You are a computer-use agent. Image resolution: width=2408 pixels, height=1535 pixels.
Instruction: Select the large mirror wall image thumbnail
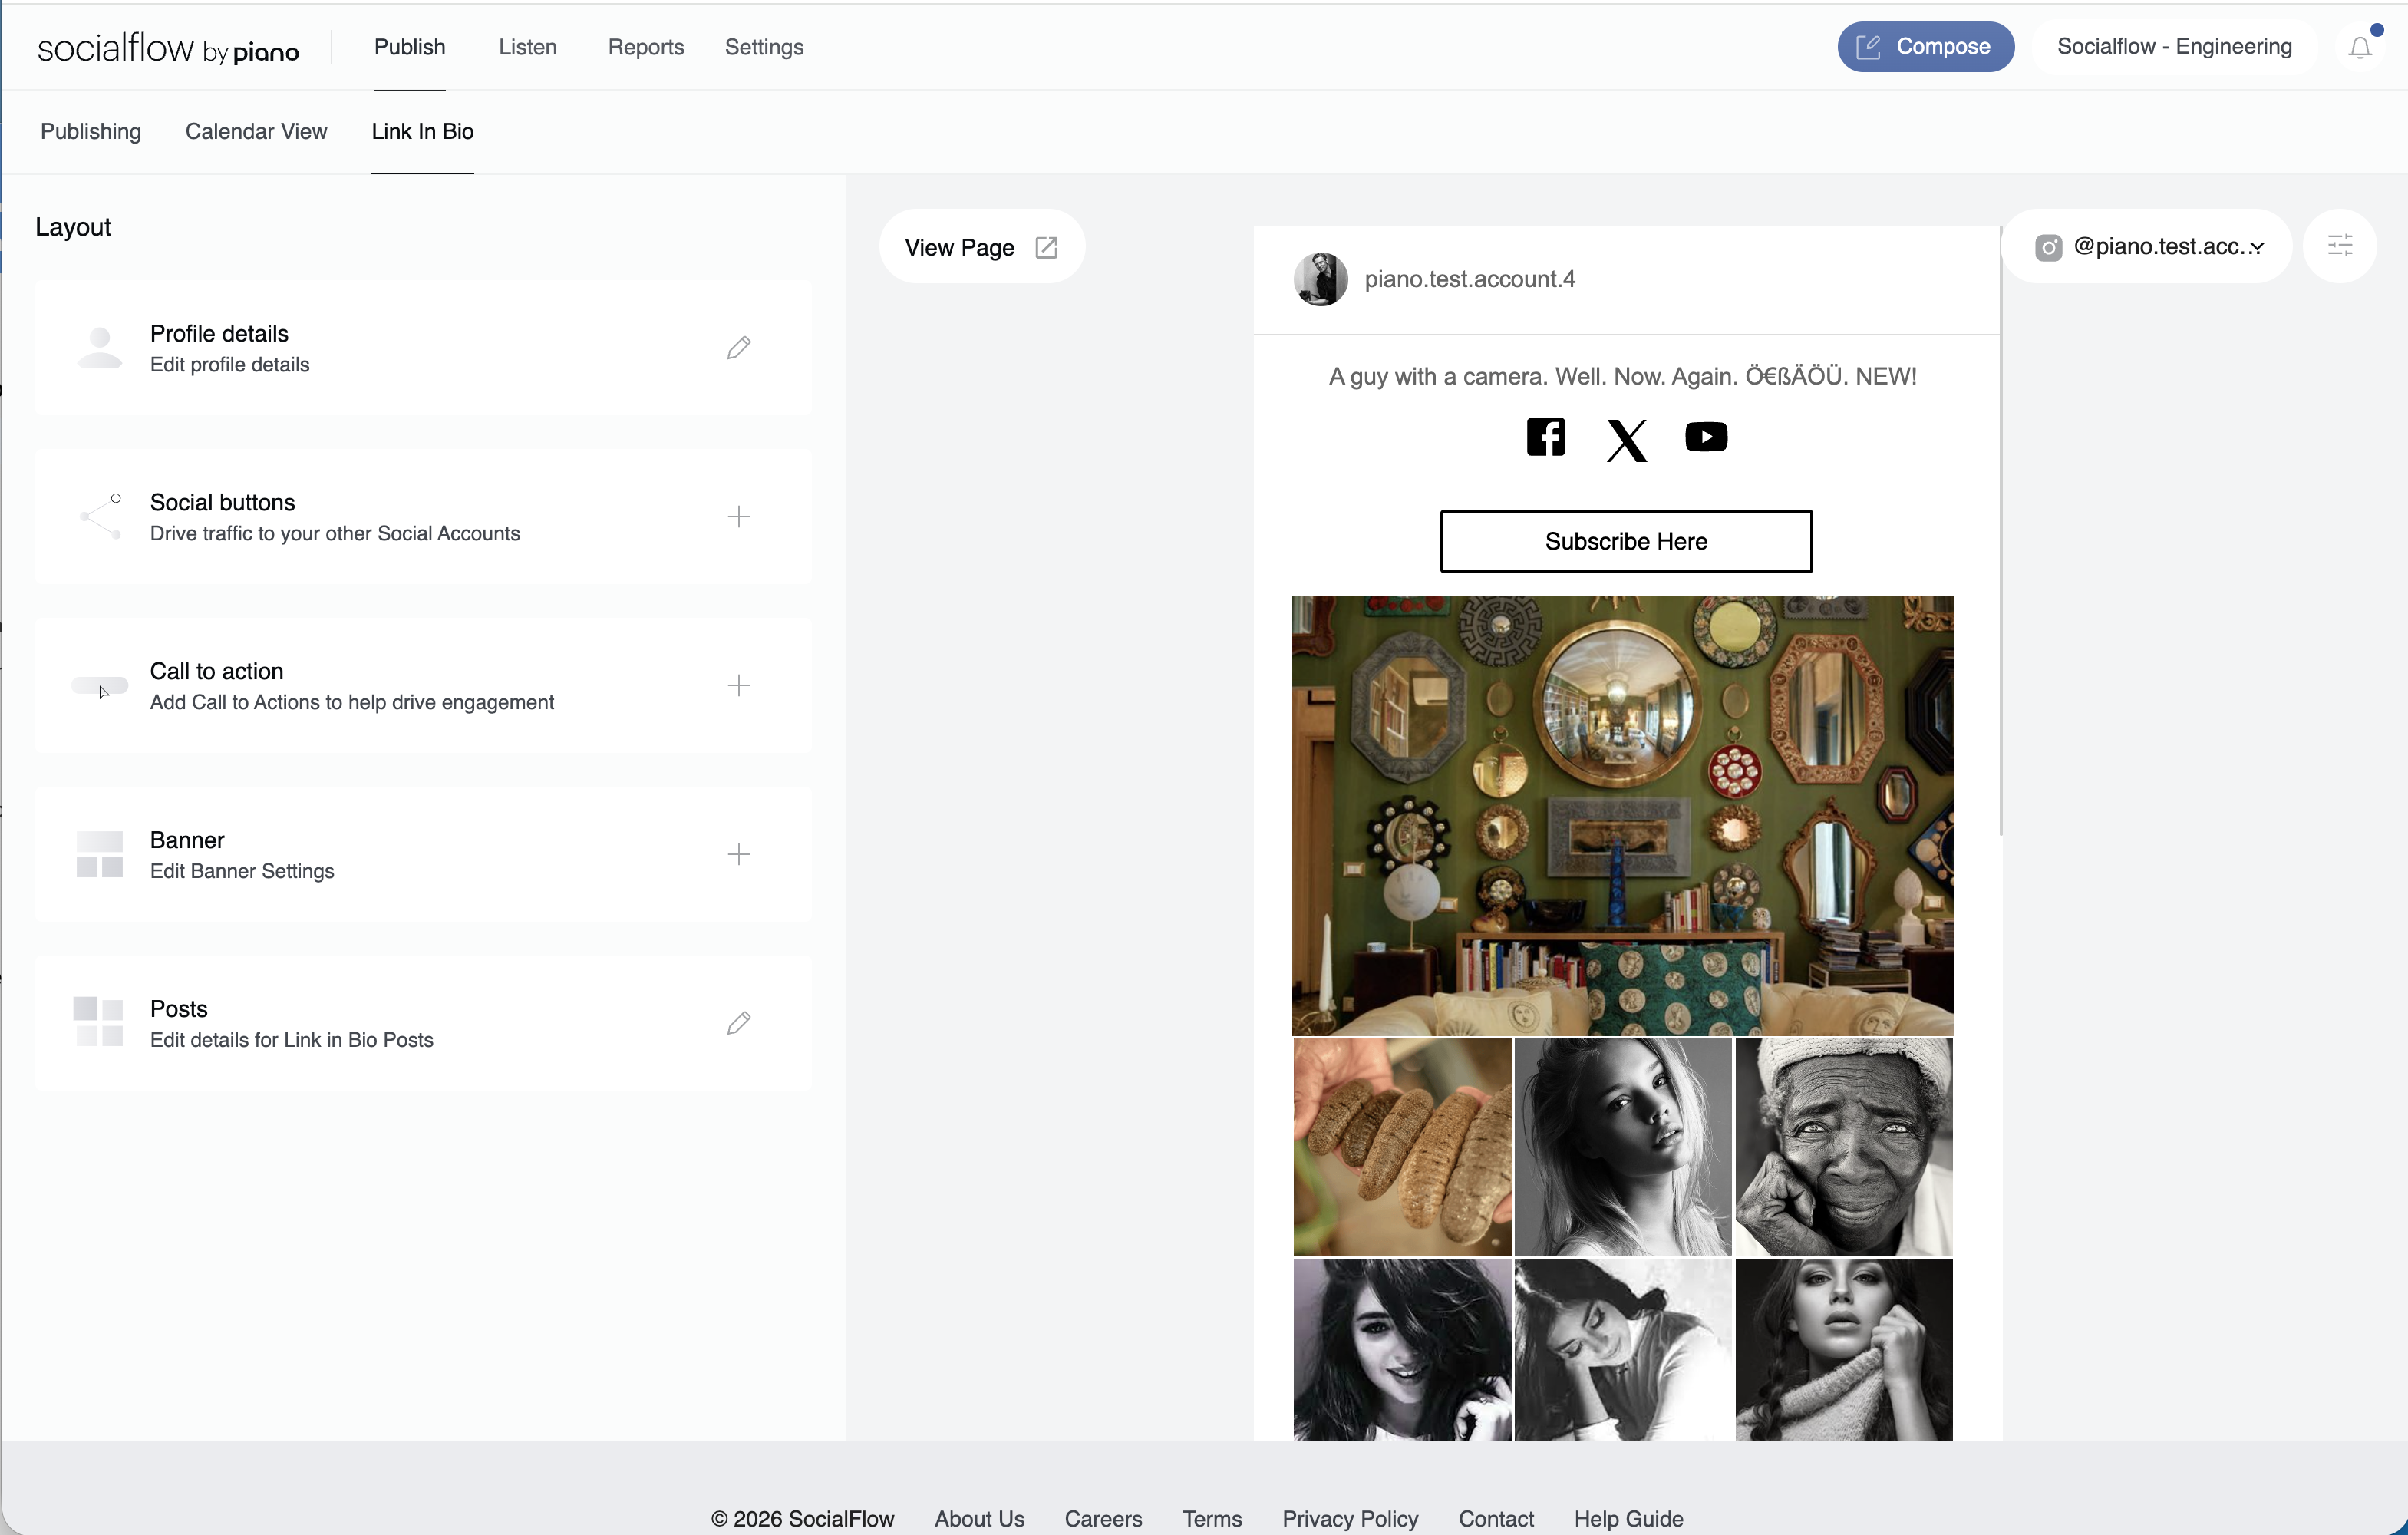click(x=1622, y=815)
